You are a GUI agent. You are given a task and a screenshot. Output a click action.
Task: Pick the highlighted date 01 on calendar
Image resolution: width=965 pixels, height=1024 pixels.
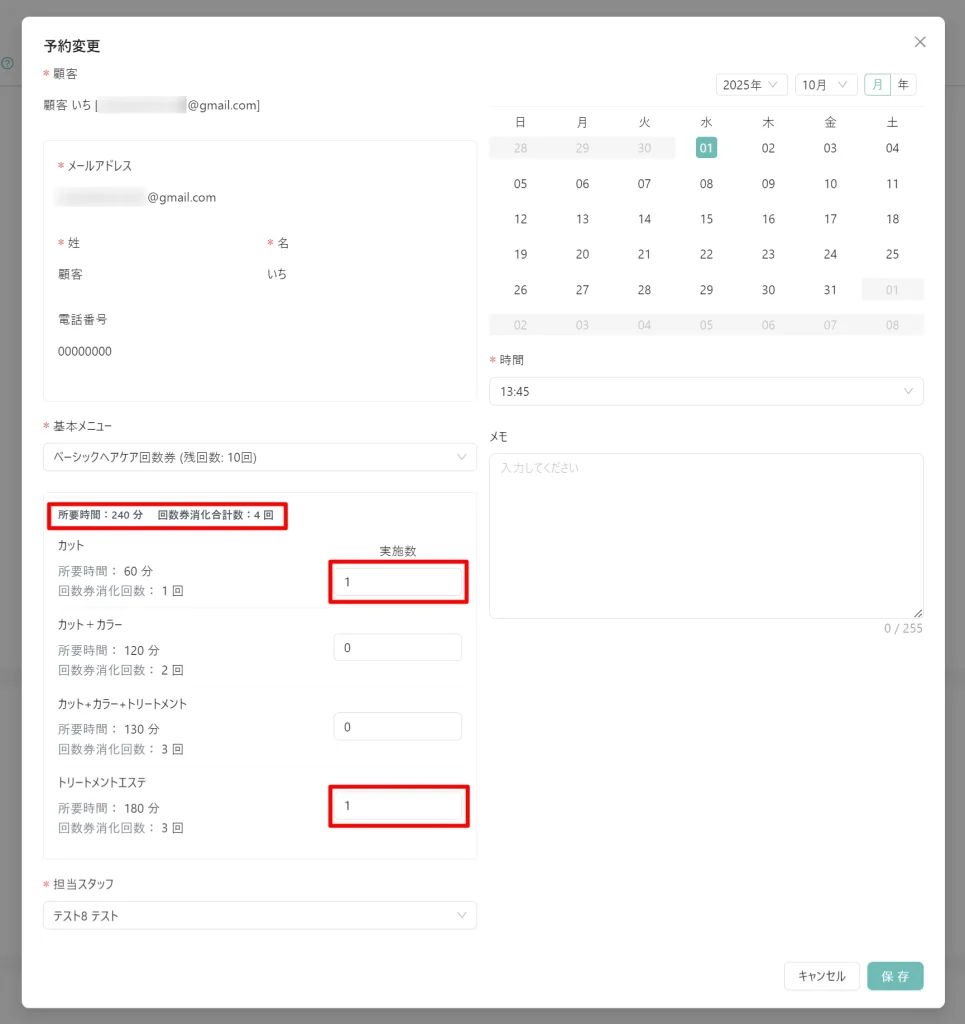706,148
